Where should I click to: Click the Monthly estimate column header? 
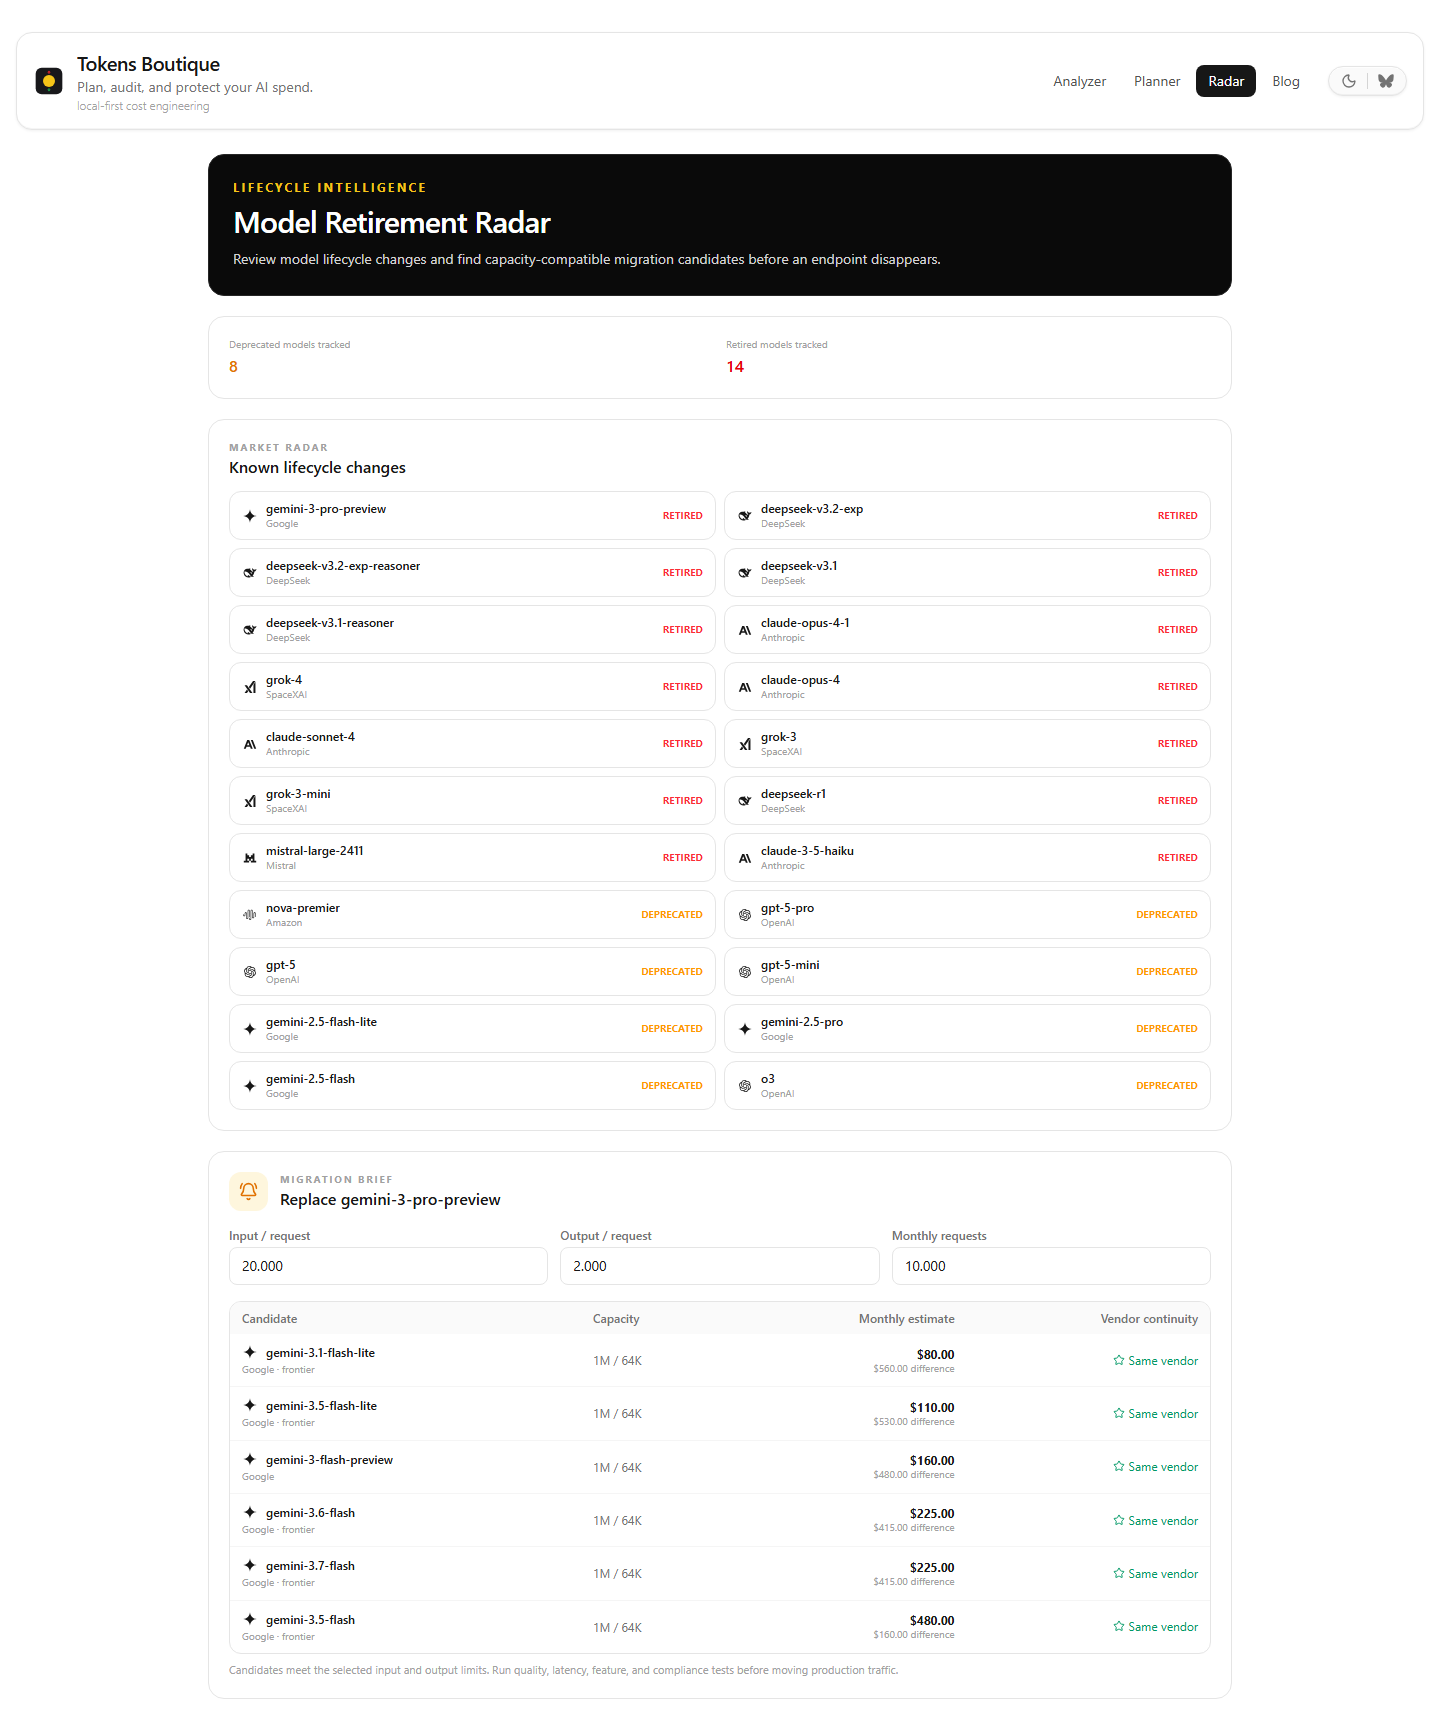[906, 1319]
